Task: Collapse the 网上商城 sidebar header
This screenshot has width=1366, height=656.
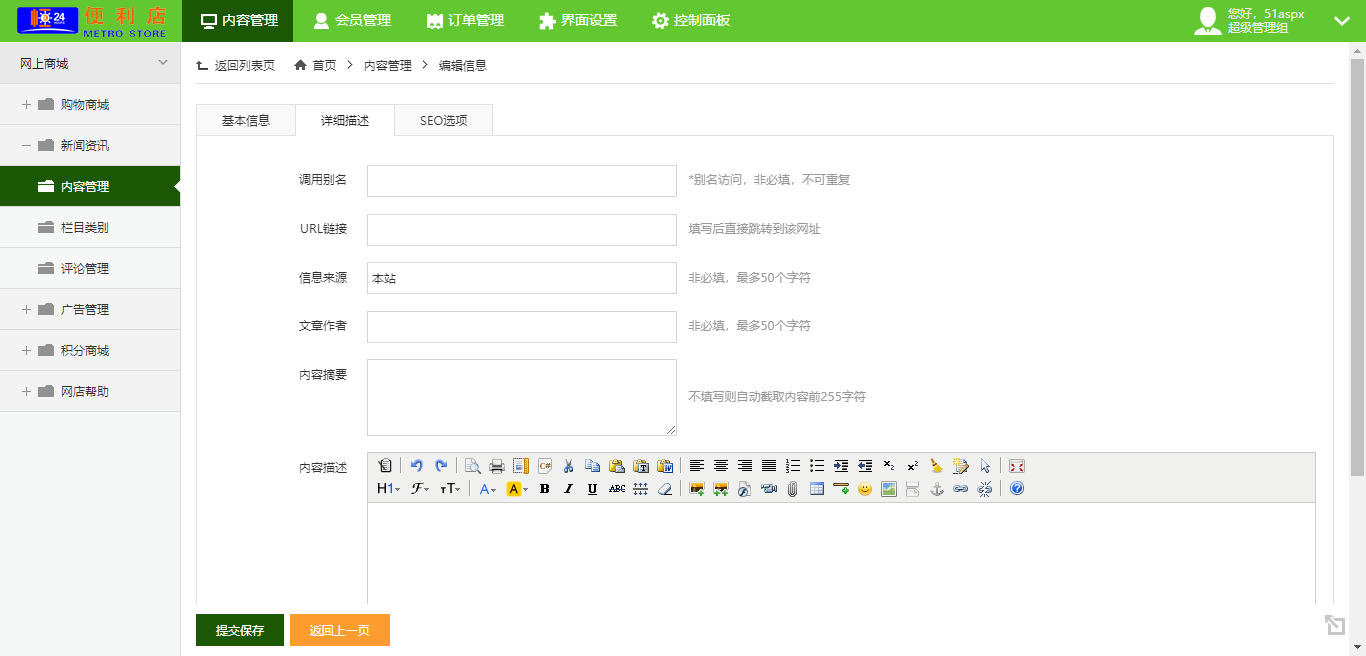Action: click(x=164, y=63)
